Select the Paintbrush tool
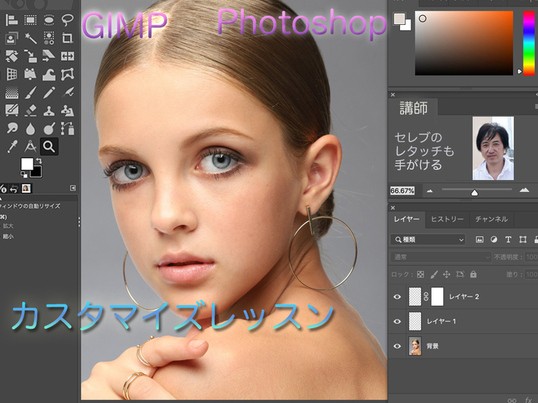 click(30, 92)
